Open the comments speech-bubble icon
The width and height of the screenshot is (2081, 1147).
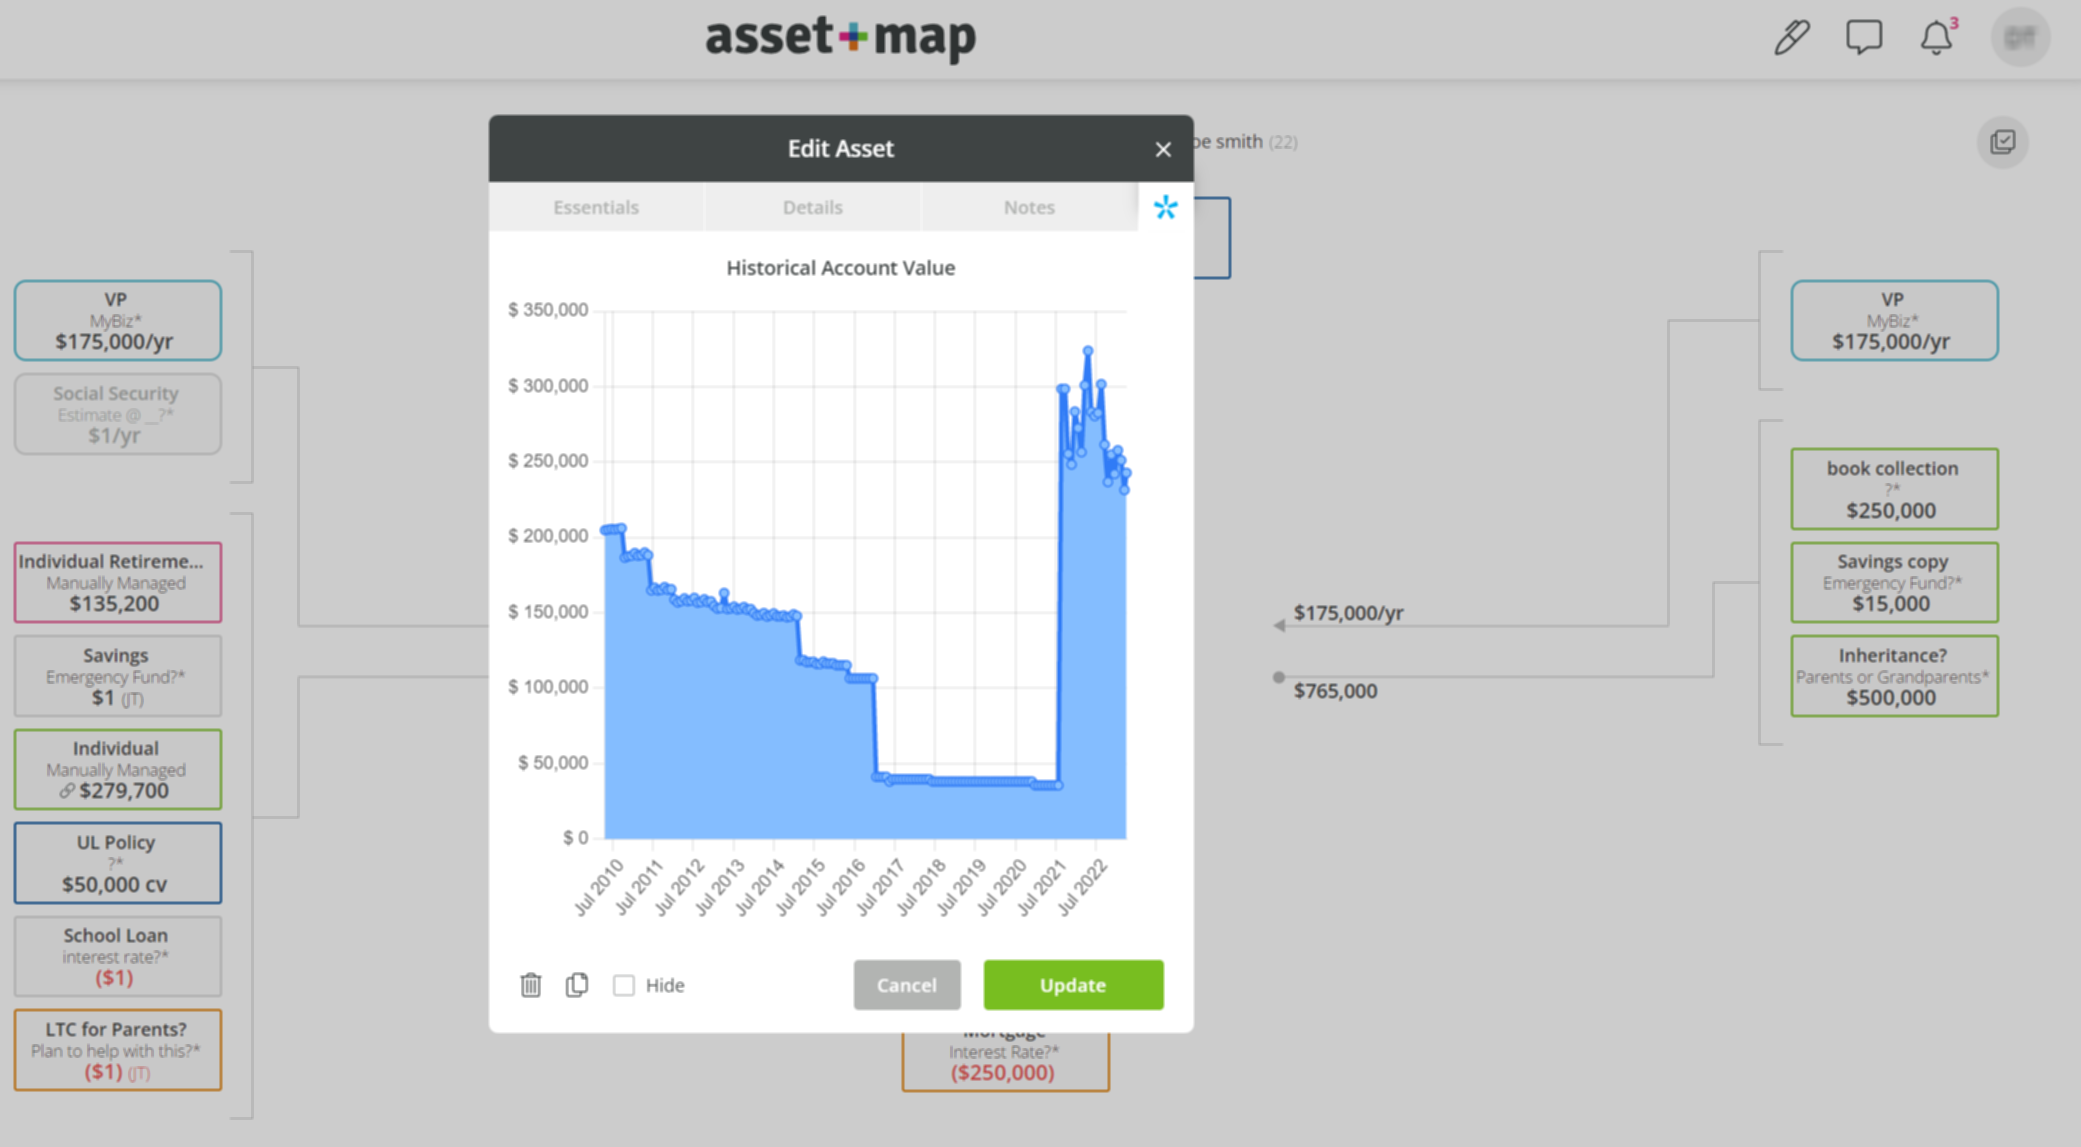(x=1864, y=37)
